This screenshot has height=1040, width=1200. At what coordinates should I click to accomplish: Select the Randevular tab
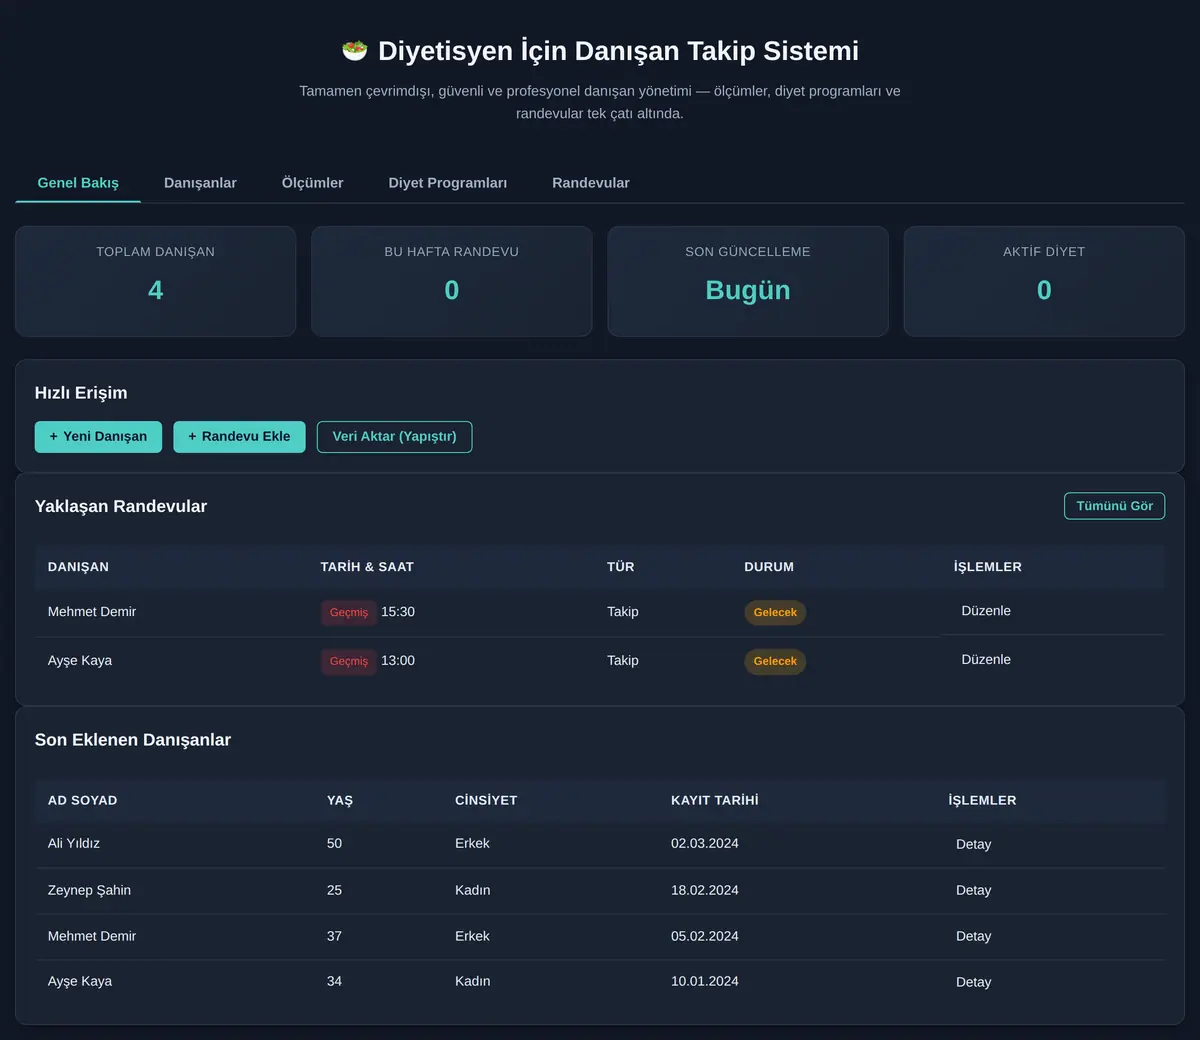pos(590,183)
